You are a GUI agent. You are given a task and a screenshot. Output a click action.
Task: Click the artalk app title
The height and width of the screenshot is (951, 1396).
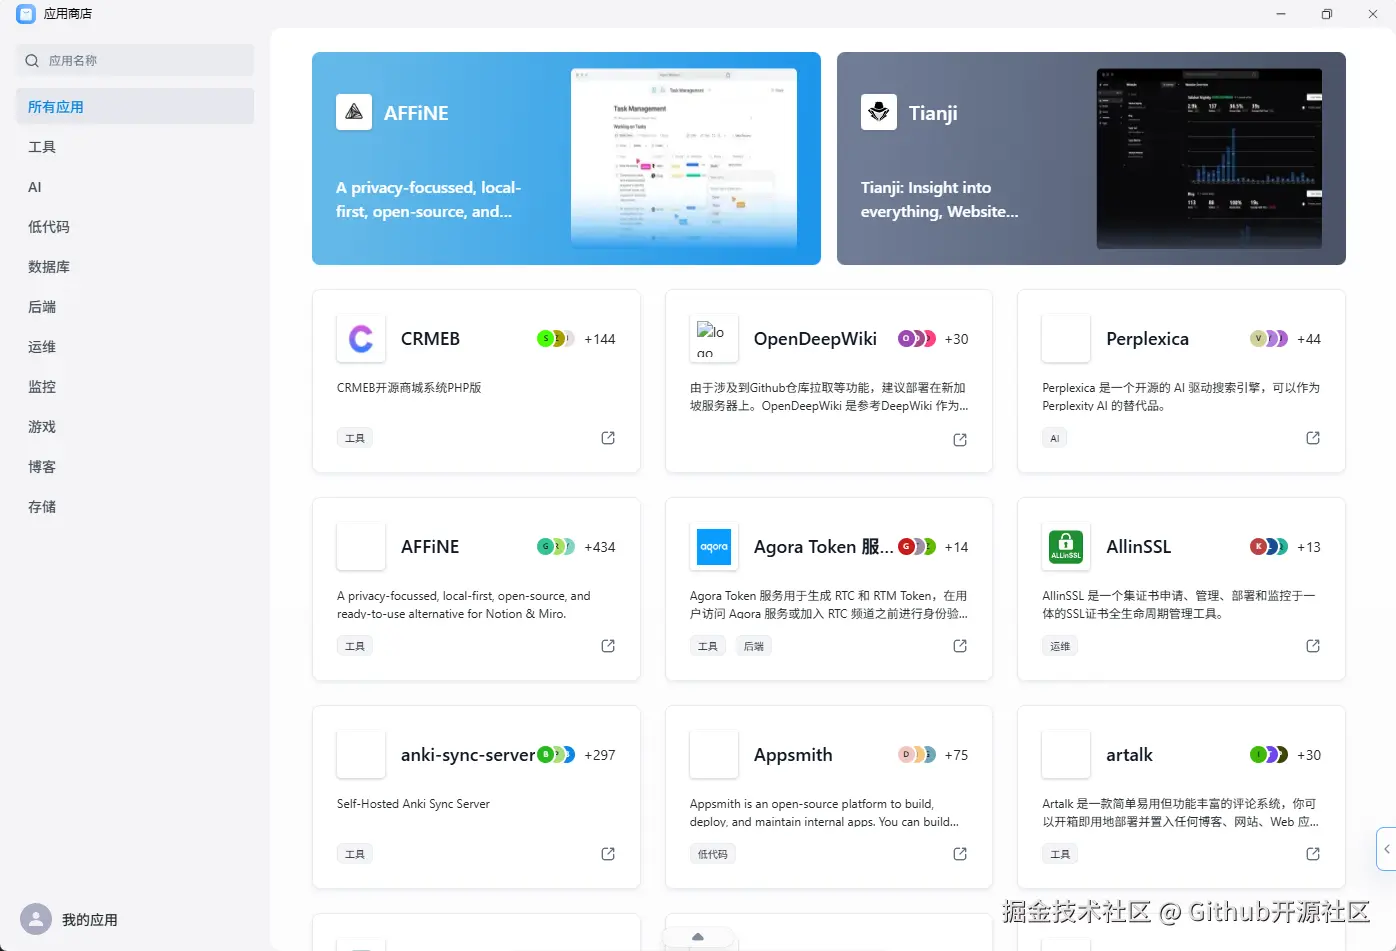(x=1129, y=755)
